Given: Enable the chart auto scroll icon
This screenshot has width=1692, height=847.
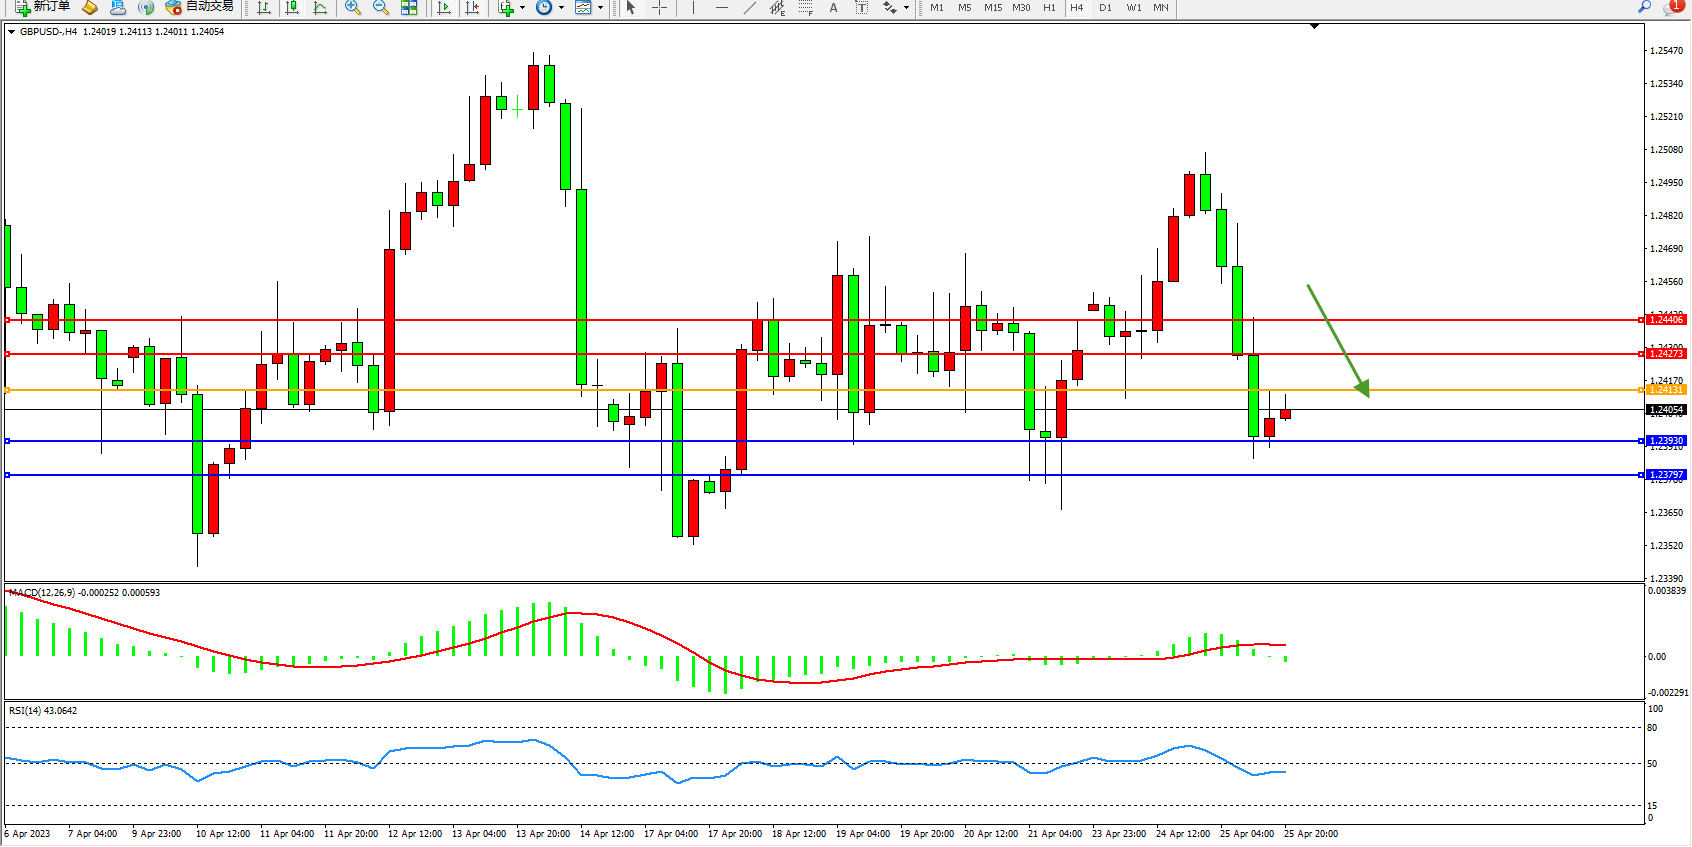Looking at the screenshot, I should click(x=445, y=8).
